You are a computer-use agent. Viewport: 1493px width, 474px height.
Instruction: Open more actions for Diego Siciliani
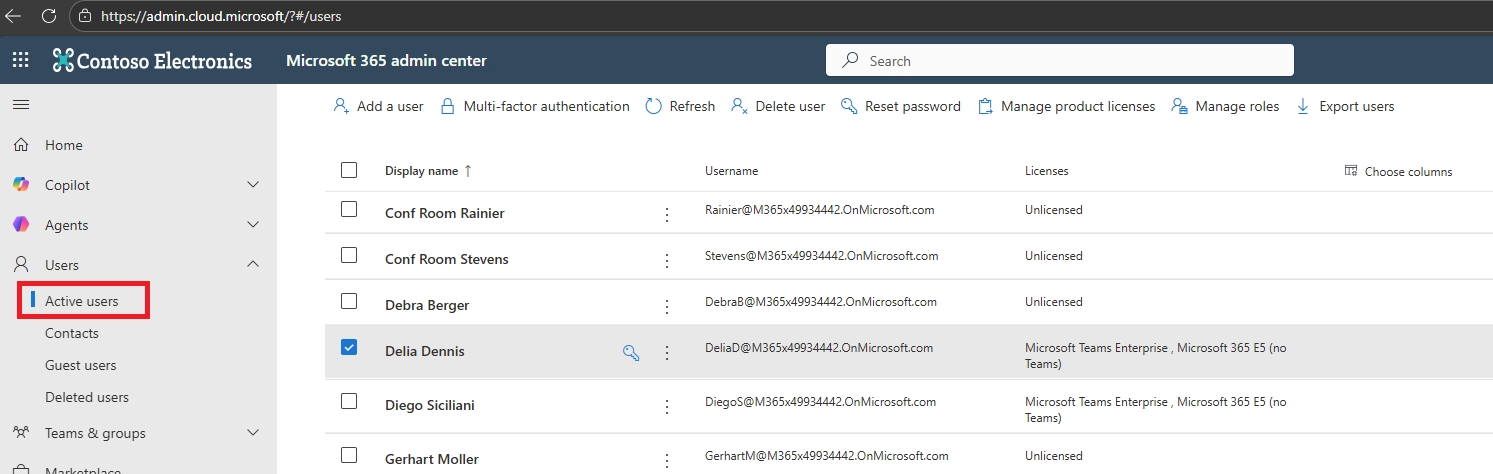point(667,406)
